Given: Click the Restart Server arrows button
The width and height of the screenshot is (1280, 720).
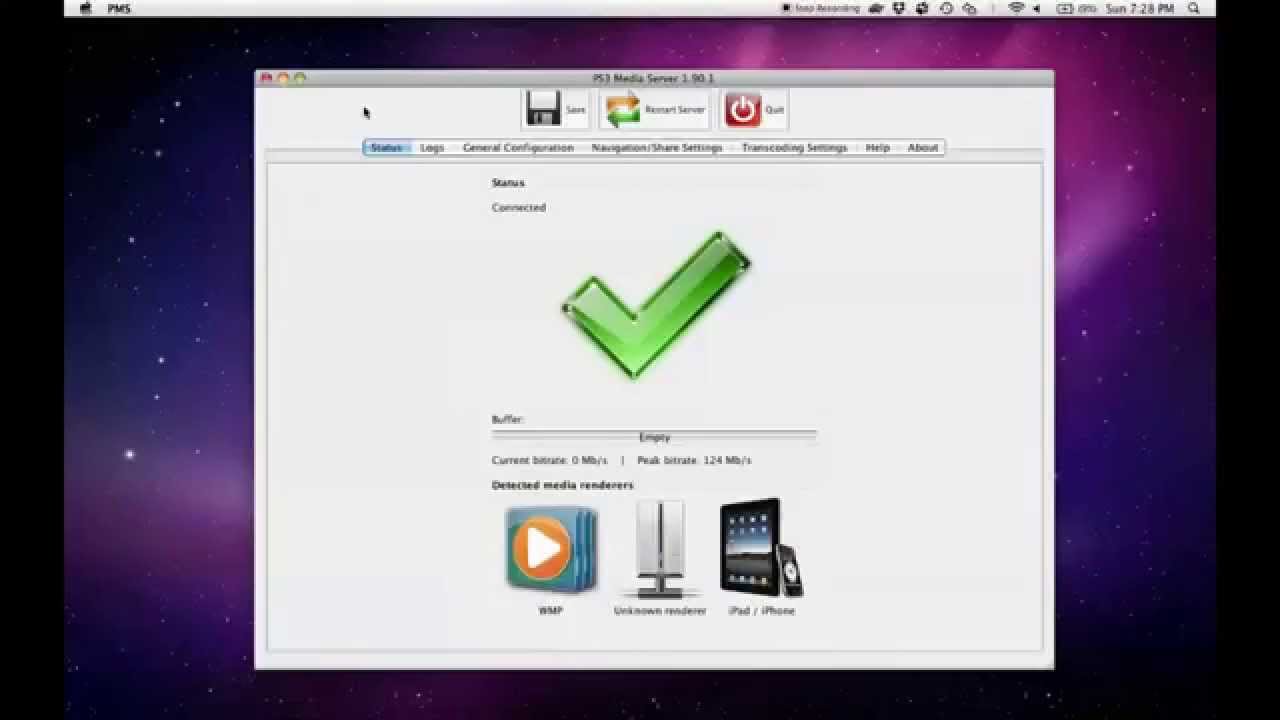Looking at the screenshot, I should coord(654,109).
